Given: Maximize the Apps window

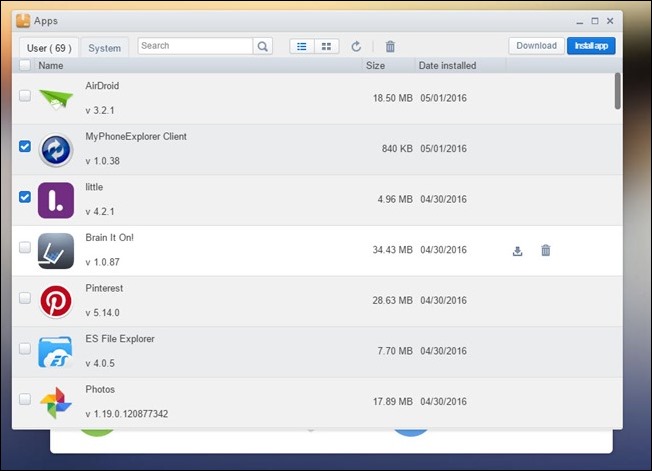Looking at the screenshot, I should tap(595, 21).
